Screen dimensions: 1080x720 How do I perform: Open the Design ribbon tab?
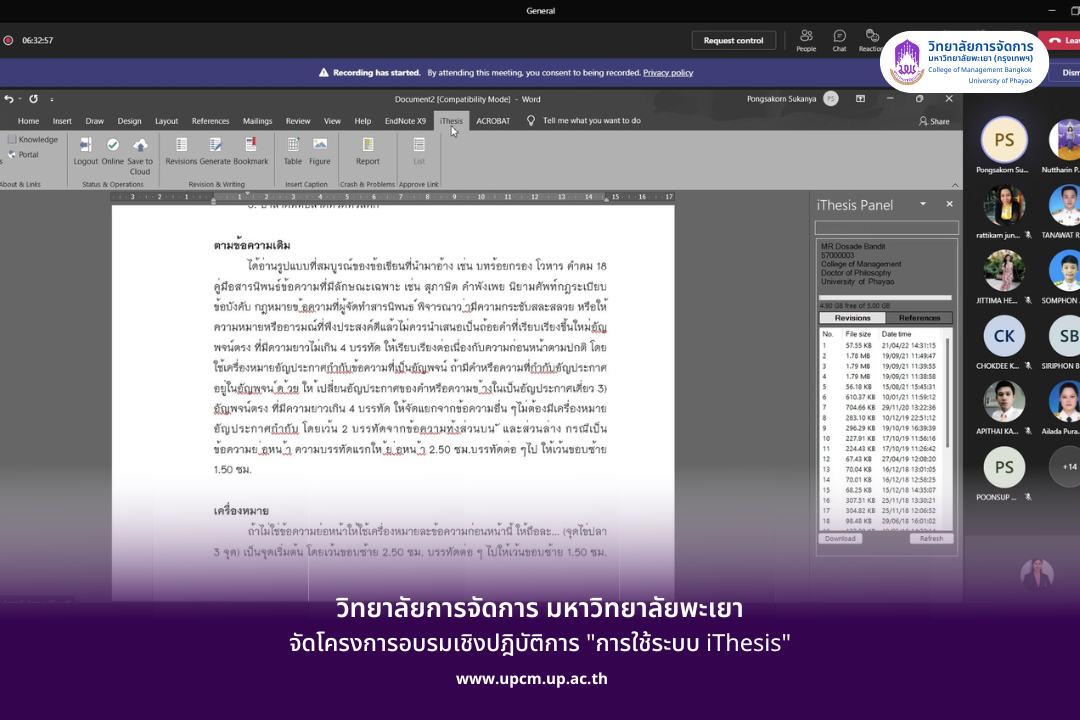(129, 121)
